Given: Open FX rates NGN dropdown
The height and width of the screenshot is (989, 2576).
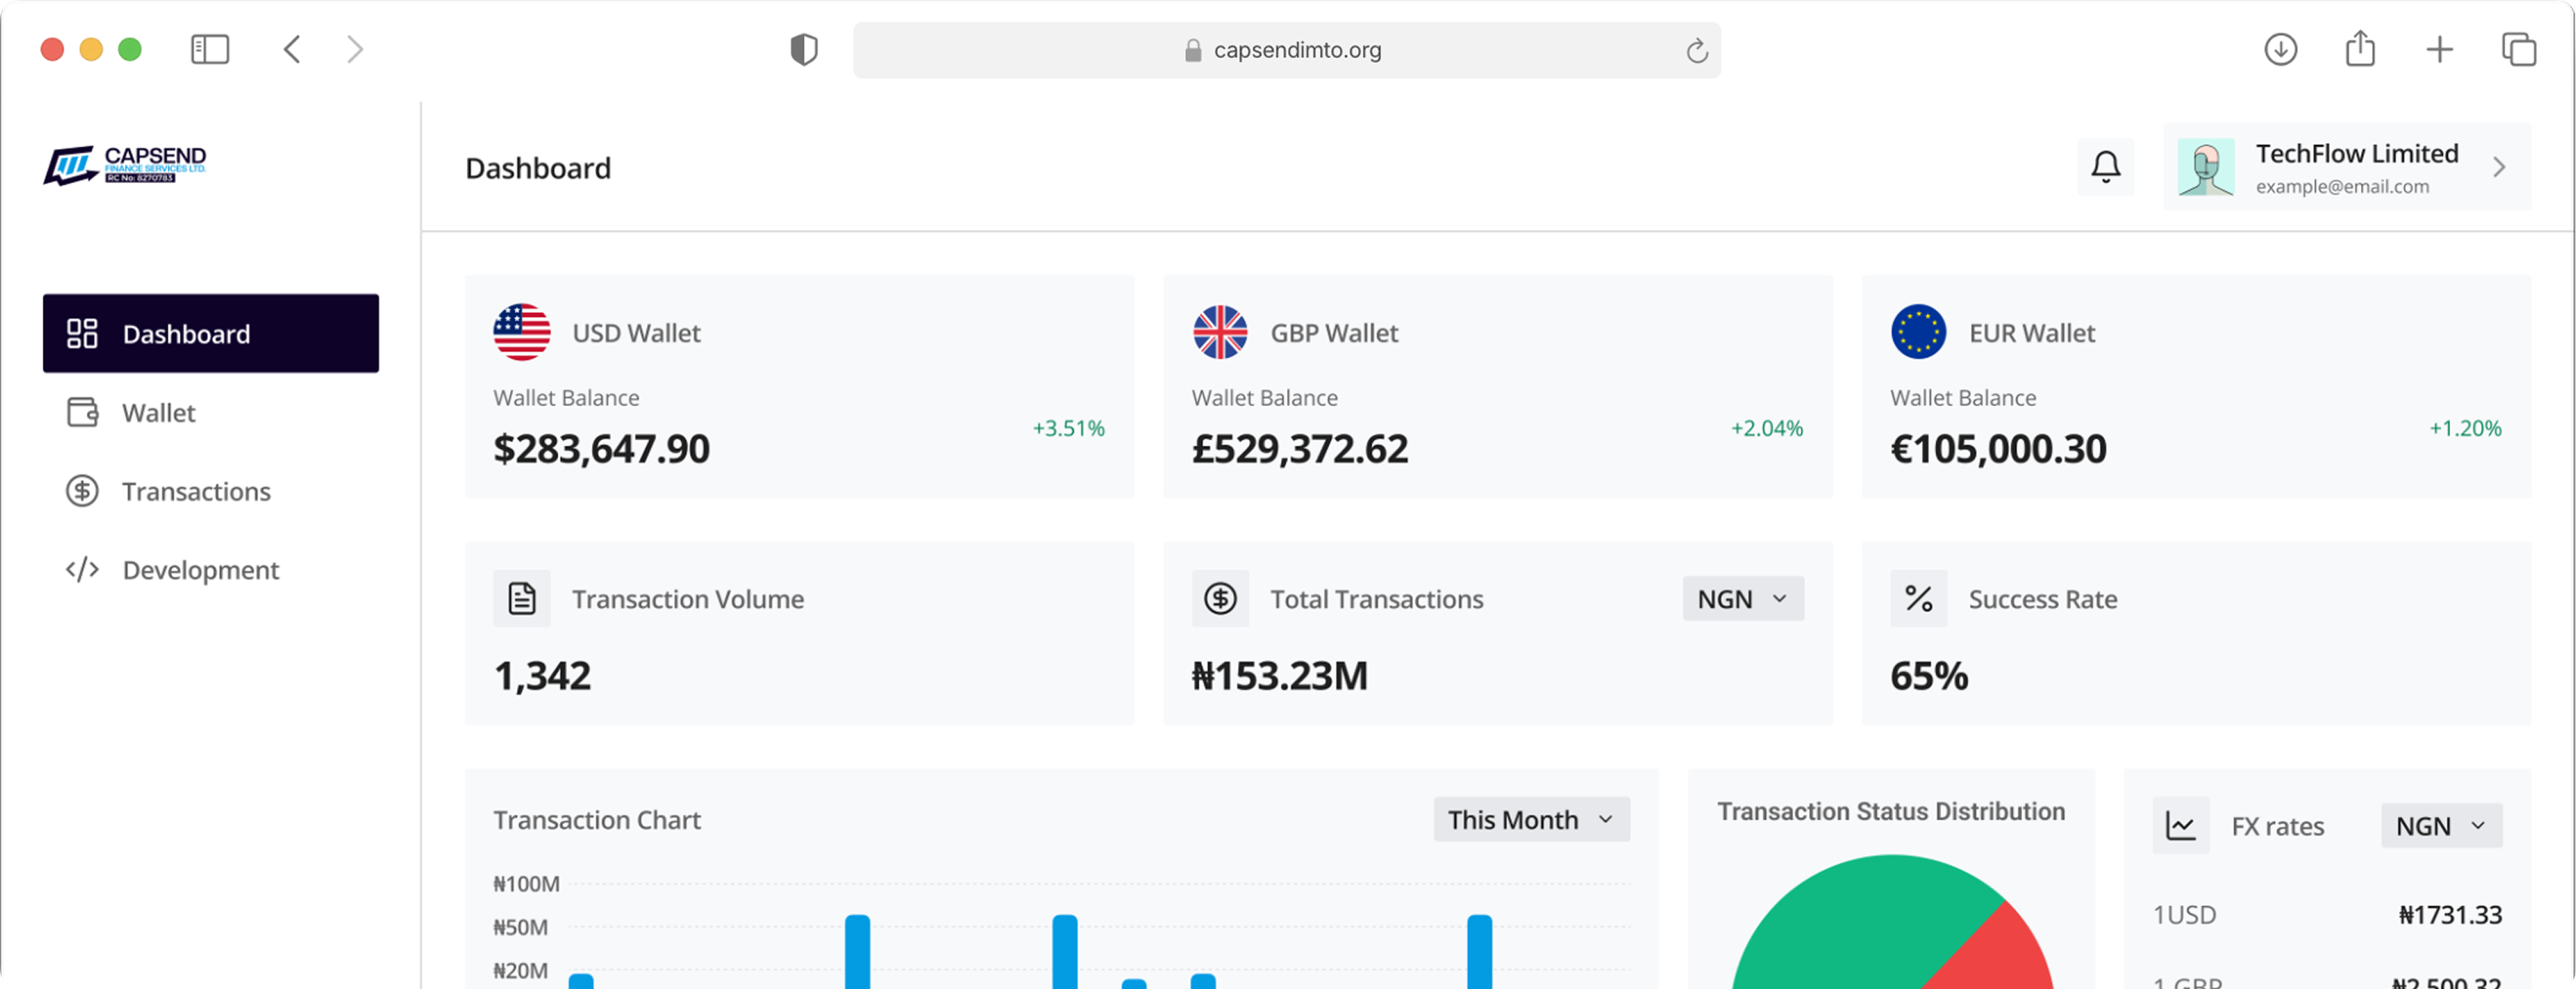Looking at the screenshot, I should (2441, 825).
